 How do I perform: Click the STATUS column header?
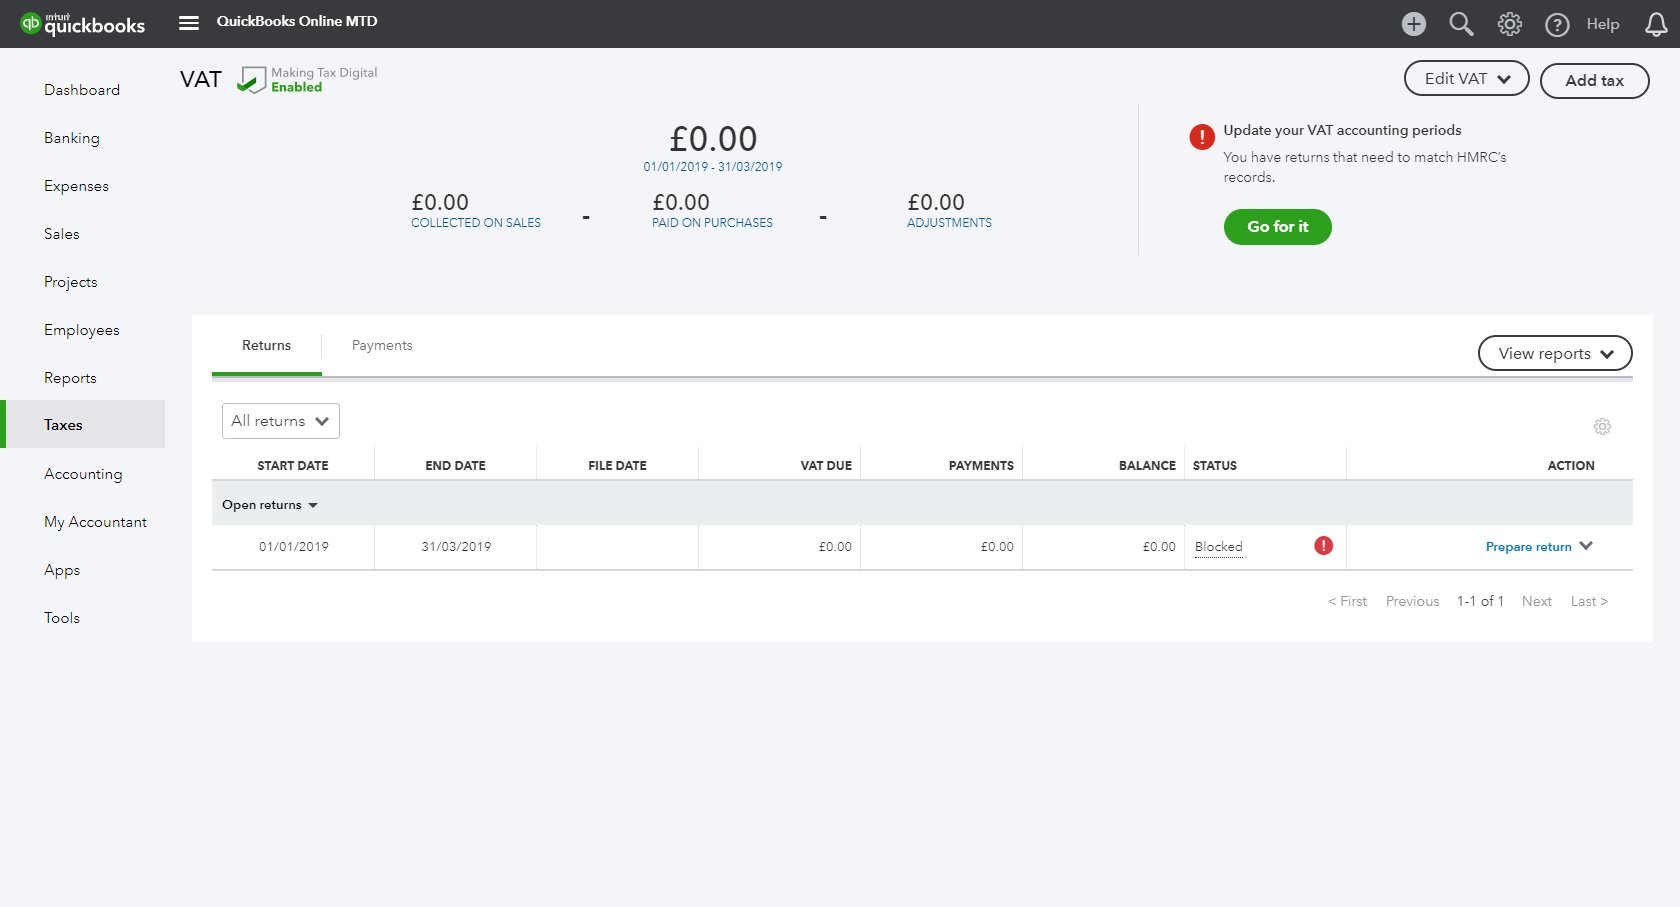click(1215, 466)
